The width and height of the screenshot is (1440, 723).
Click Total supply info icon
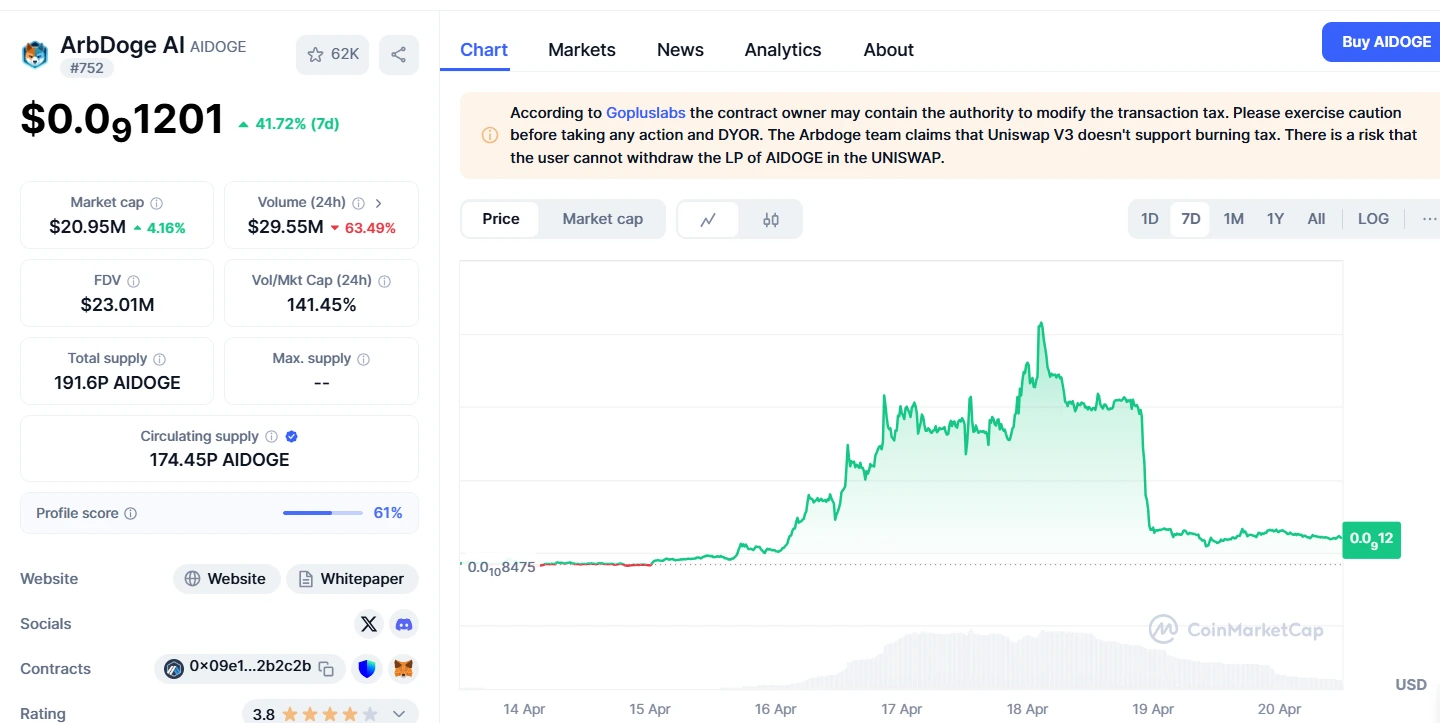(160, 359)
